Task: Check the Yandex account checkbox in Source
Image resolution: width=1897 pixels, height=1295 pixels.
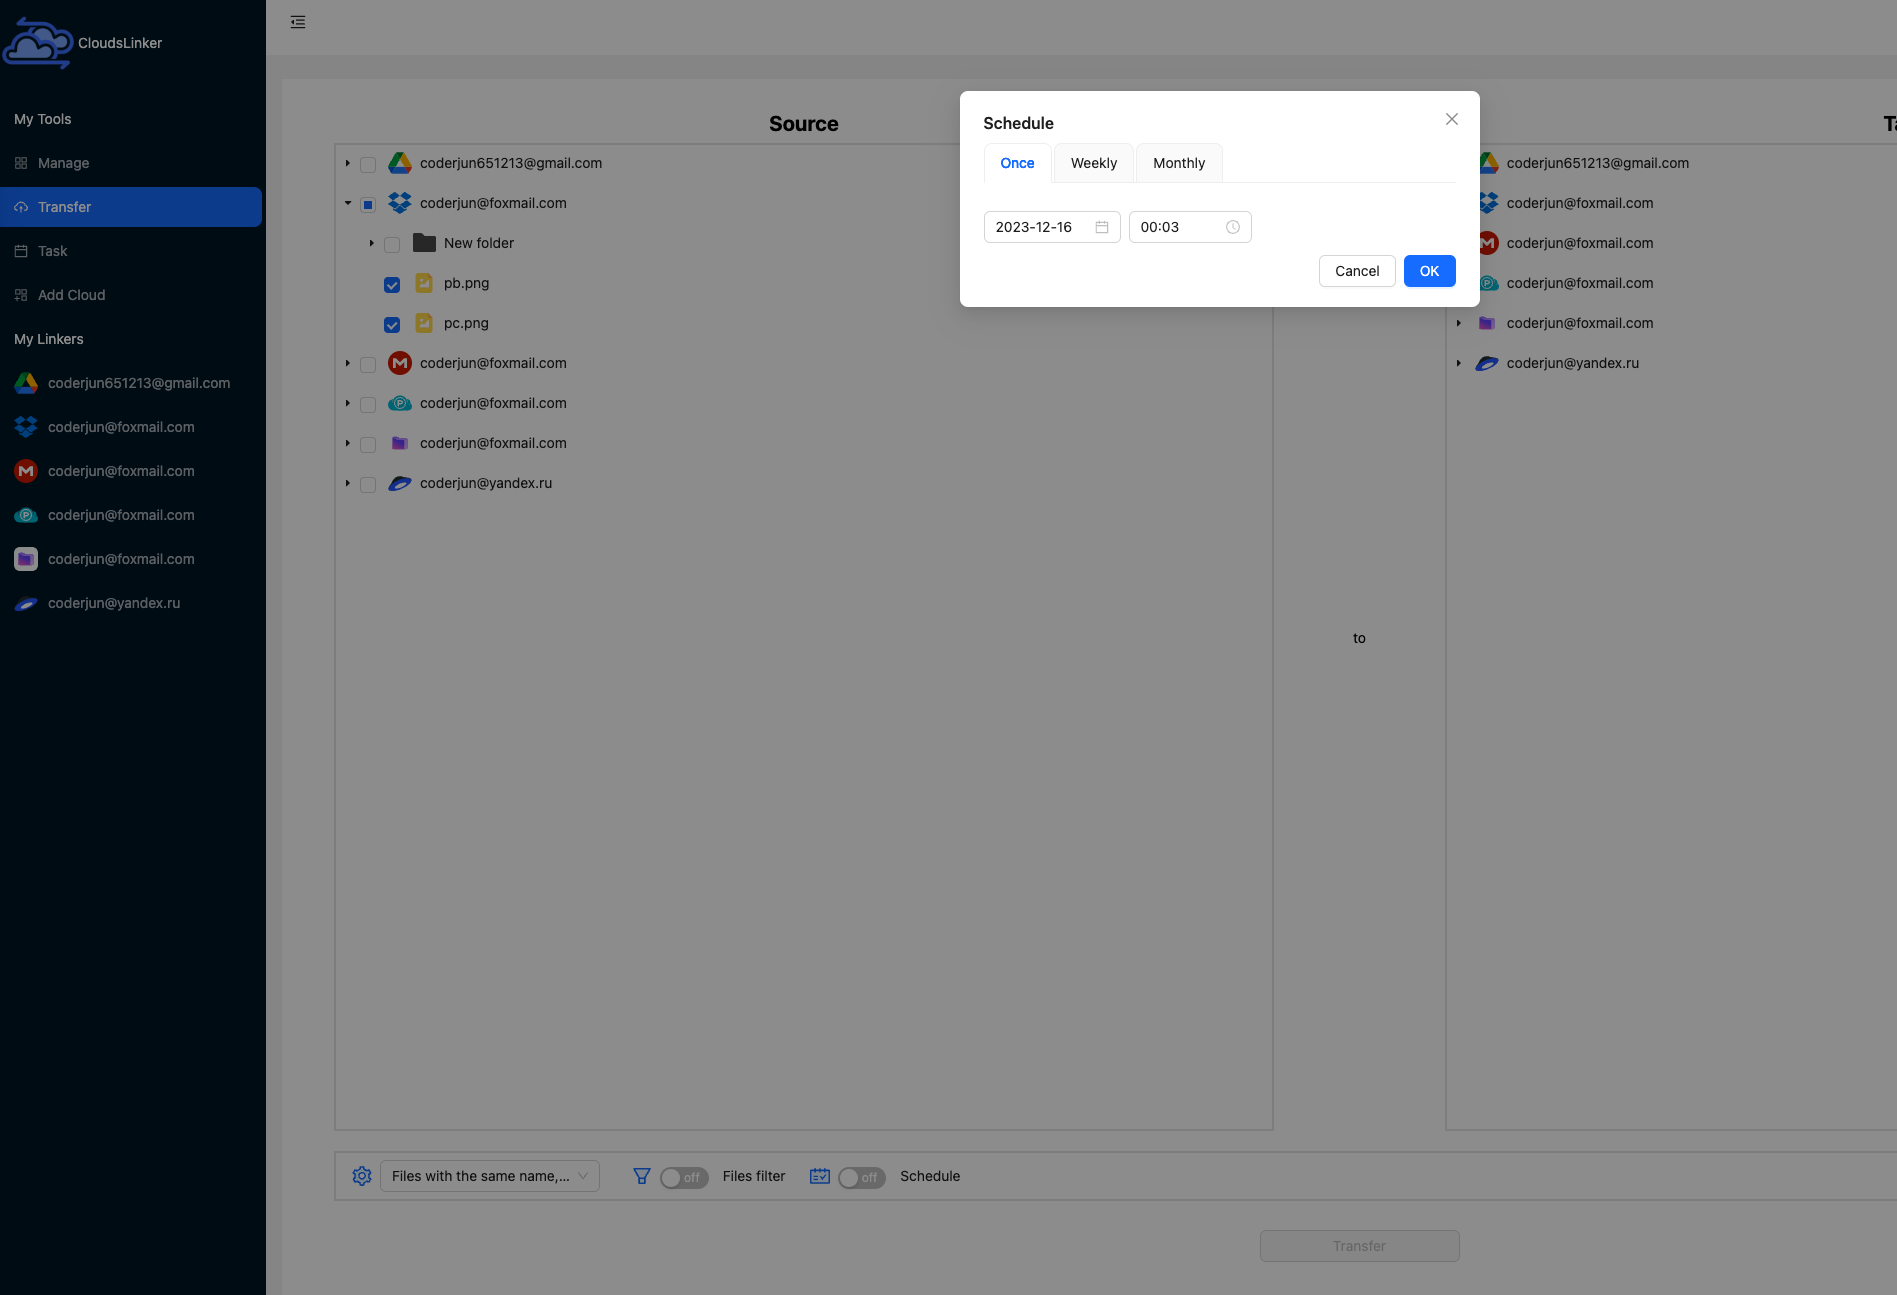Action: pyautogui.click(x=368, y=484)
